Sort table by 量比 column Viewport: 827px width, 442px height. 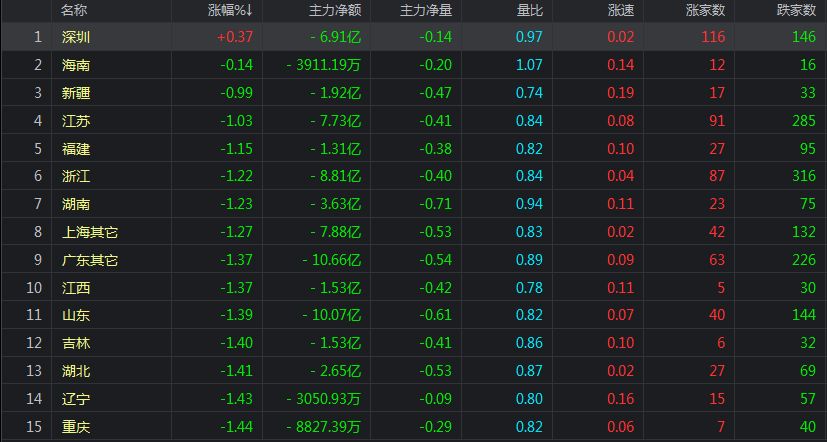click(x=530, y=10)
